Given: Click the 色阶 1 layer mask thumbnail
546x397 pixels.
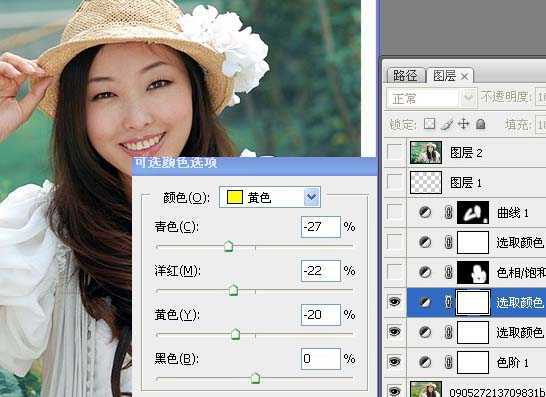Looking at the screenshot, I should pos(473,362).
